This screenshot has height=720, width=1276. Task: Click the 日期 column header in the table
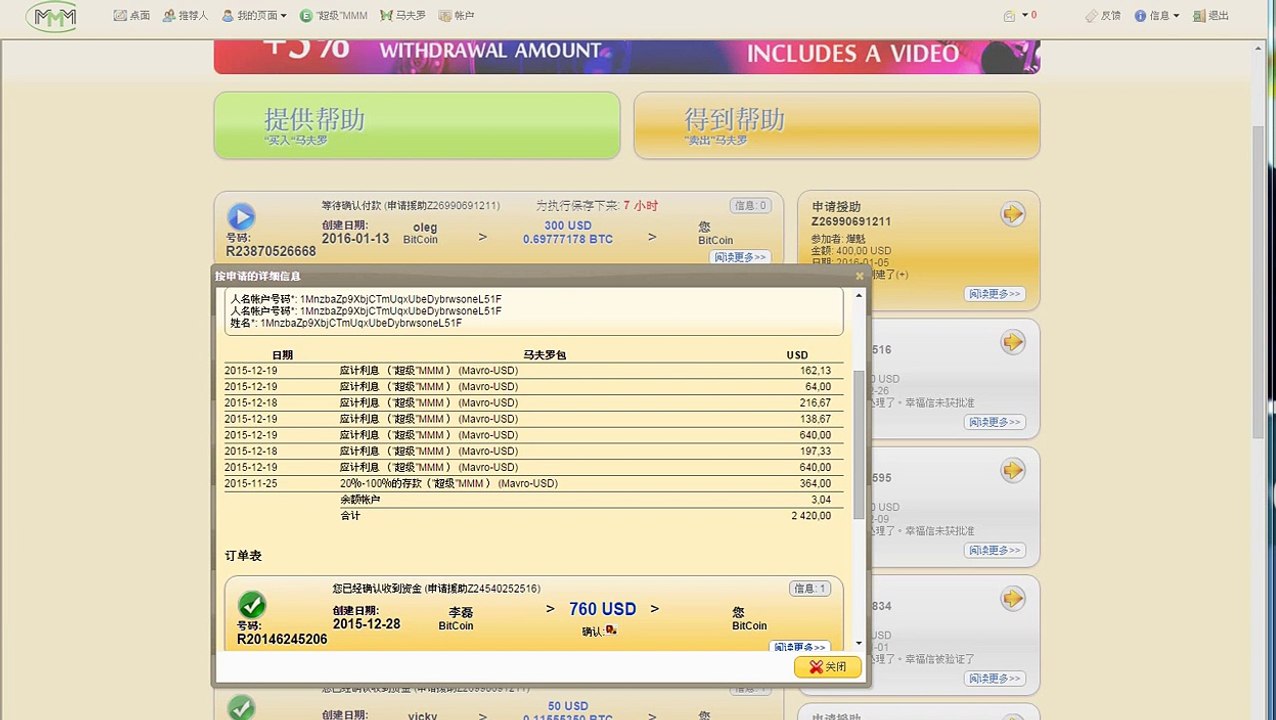[x=282, y=355]
